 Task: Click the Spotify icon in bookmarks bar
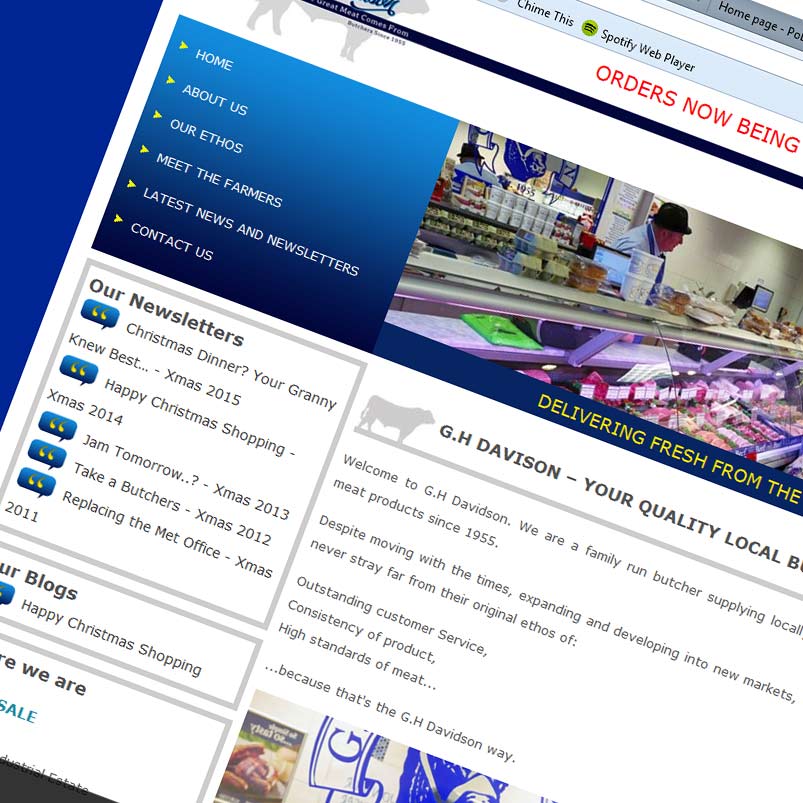pyautogui.click(x=589, y=28)
